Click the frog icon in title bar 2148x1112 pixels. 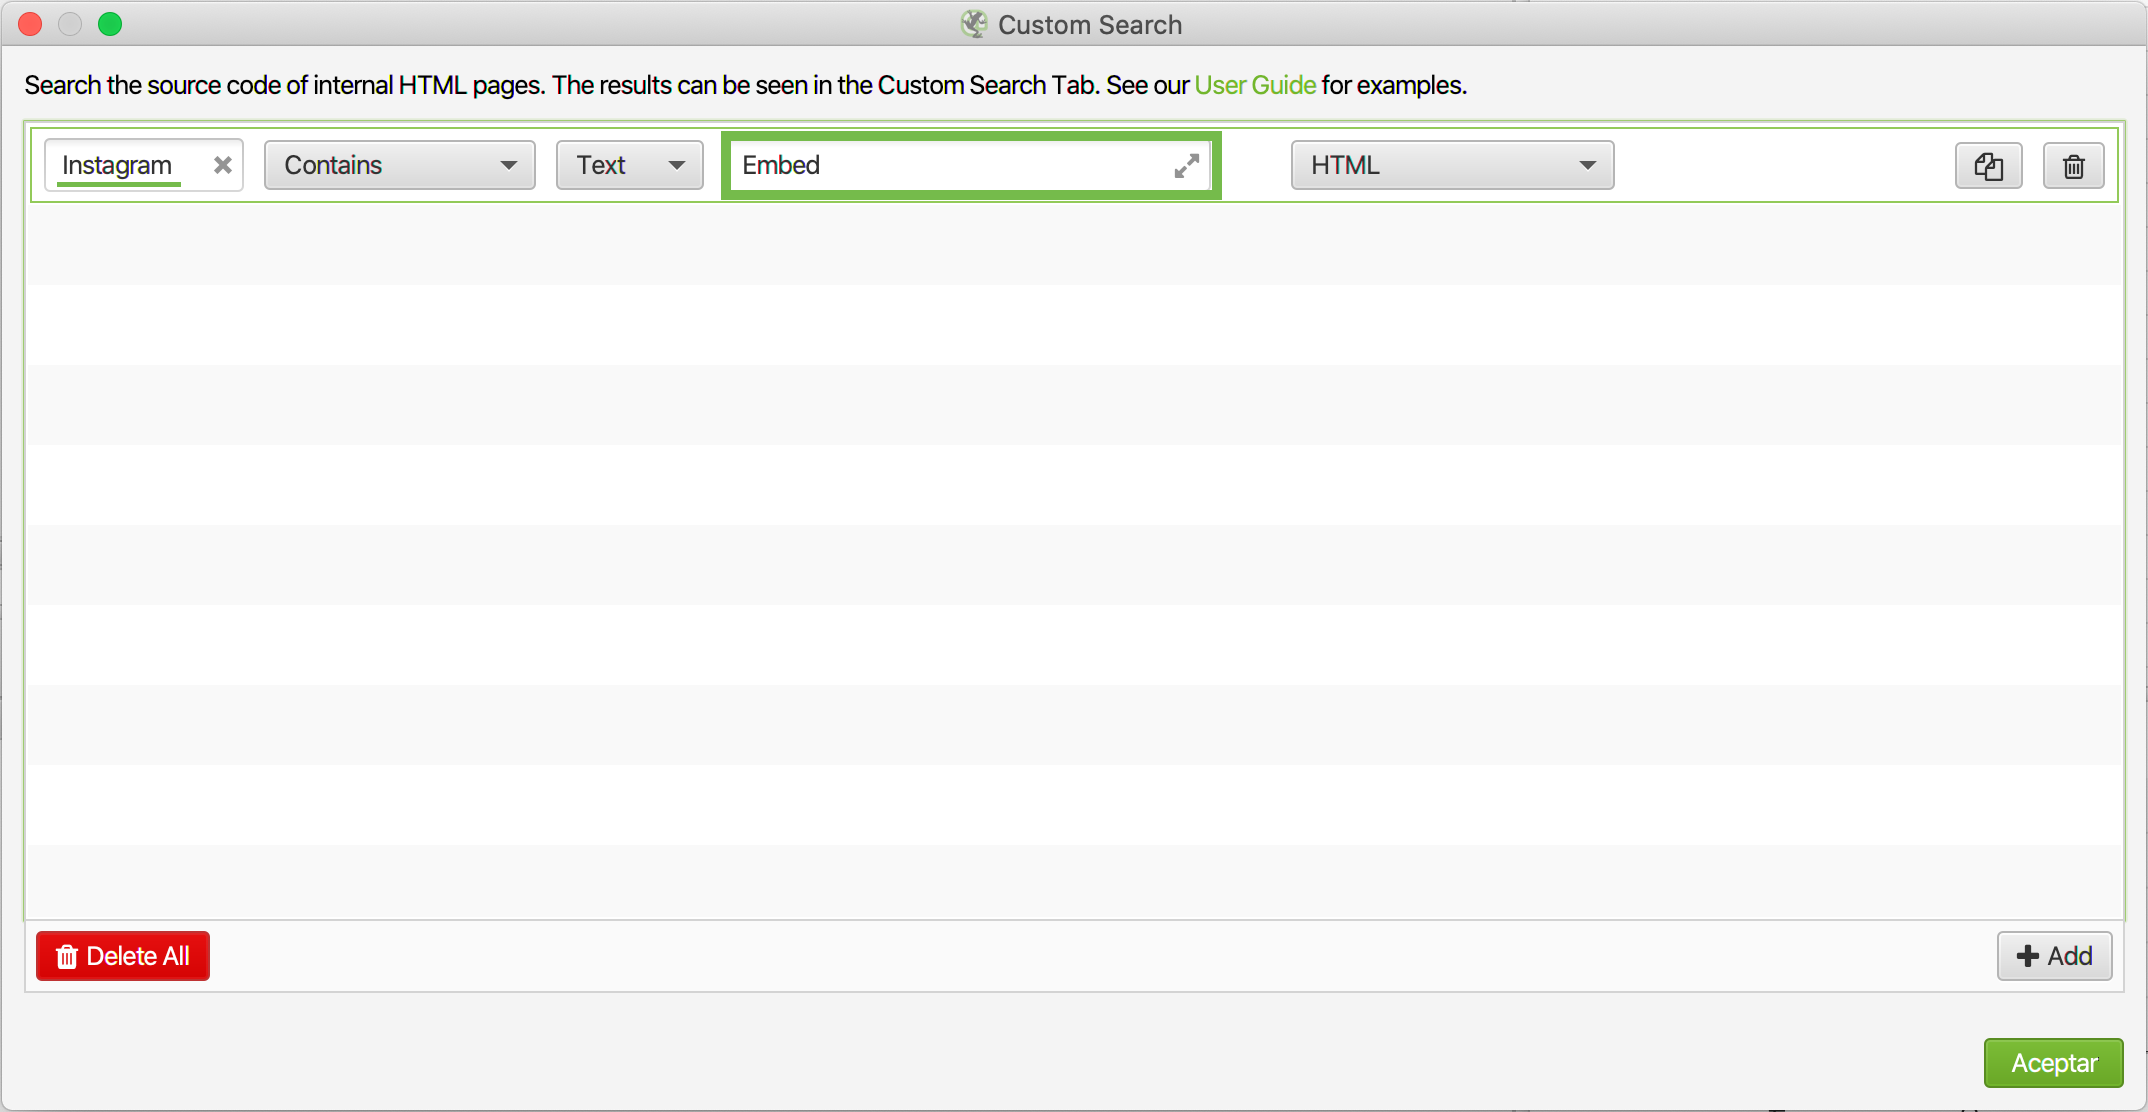pos(973,24)
